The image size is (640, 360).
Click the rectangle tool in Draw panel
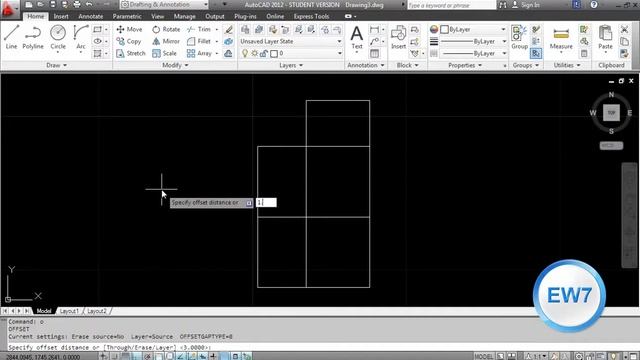(97, 29)
